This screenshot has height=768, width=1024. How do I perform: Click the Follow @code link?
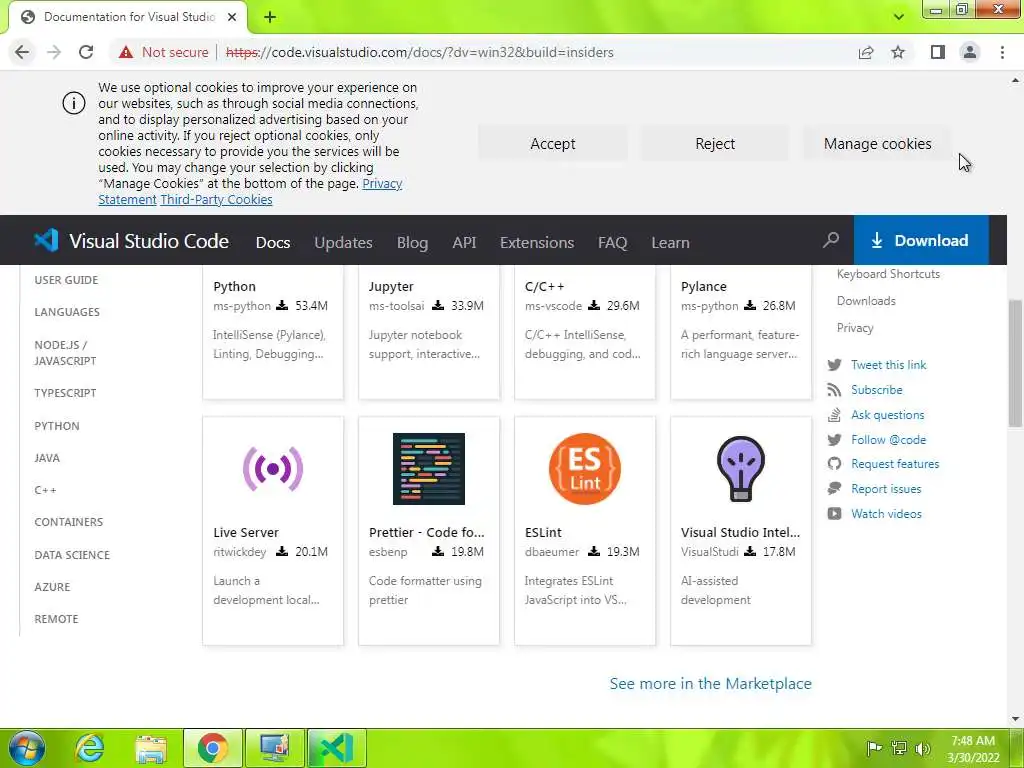[888, 440]
